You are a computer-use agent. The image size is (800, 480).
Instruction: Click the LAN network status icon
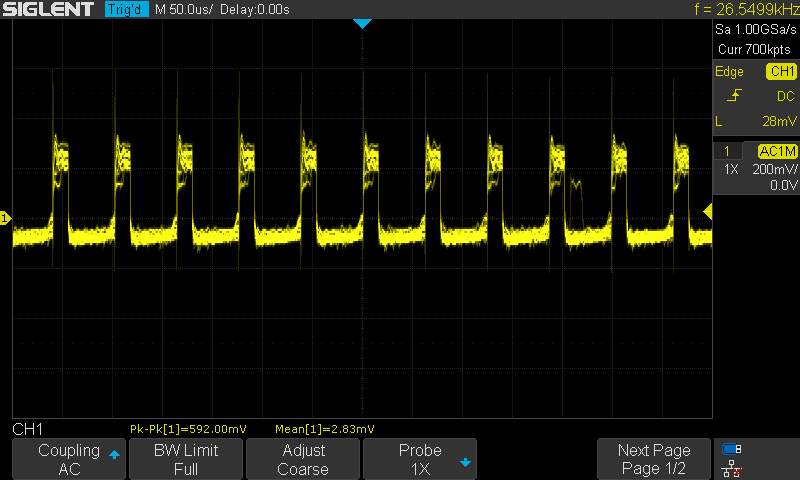[732, 468]
